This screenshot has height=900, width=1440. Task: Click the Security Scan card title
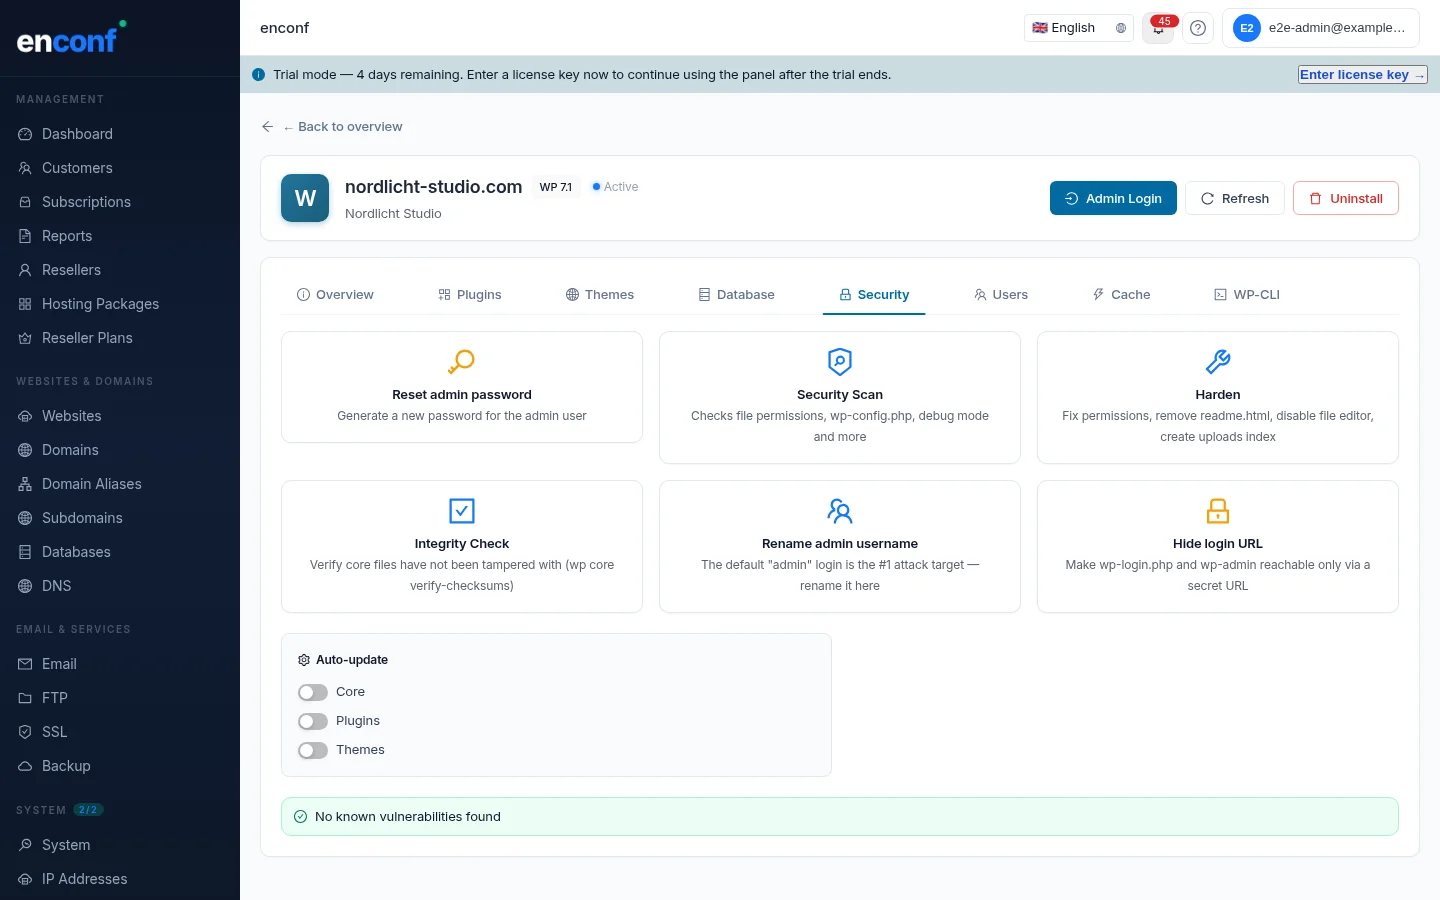click(840, 395)
